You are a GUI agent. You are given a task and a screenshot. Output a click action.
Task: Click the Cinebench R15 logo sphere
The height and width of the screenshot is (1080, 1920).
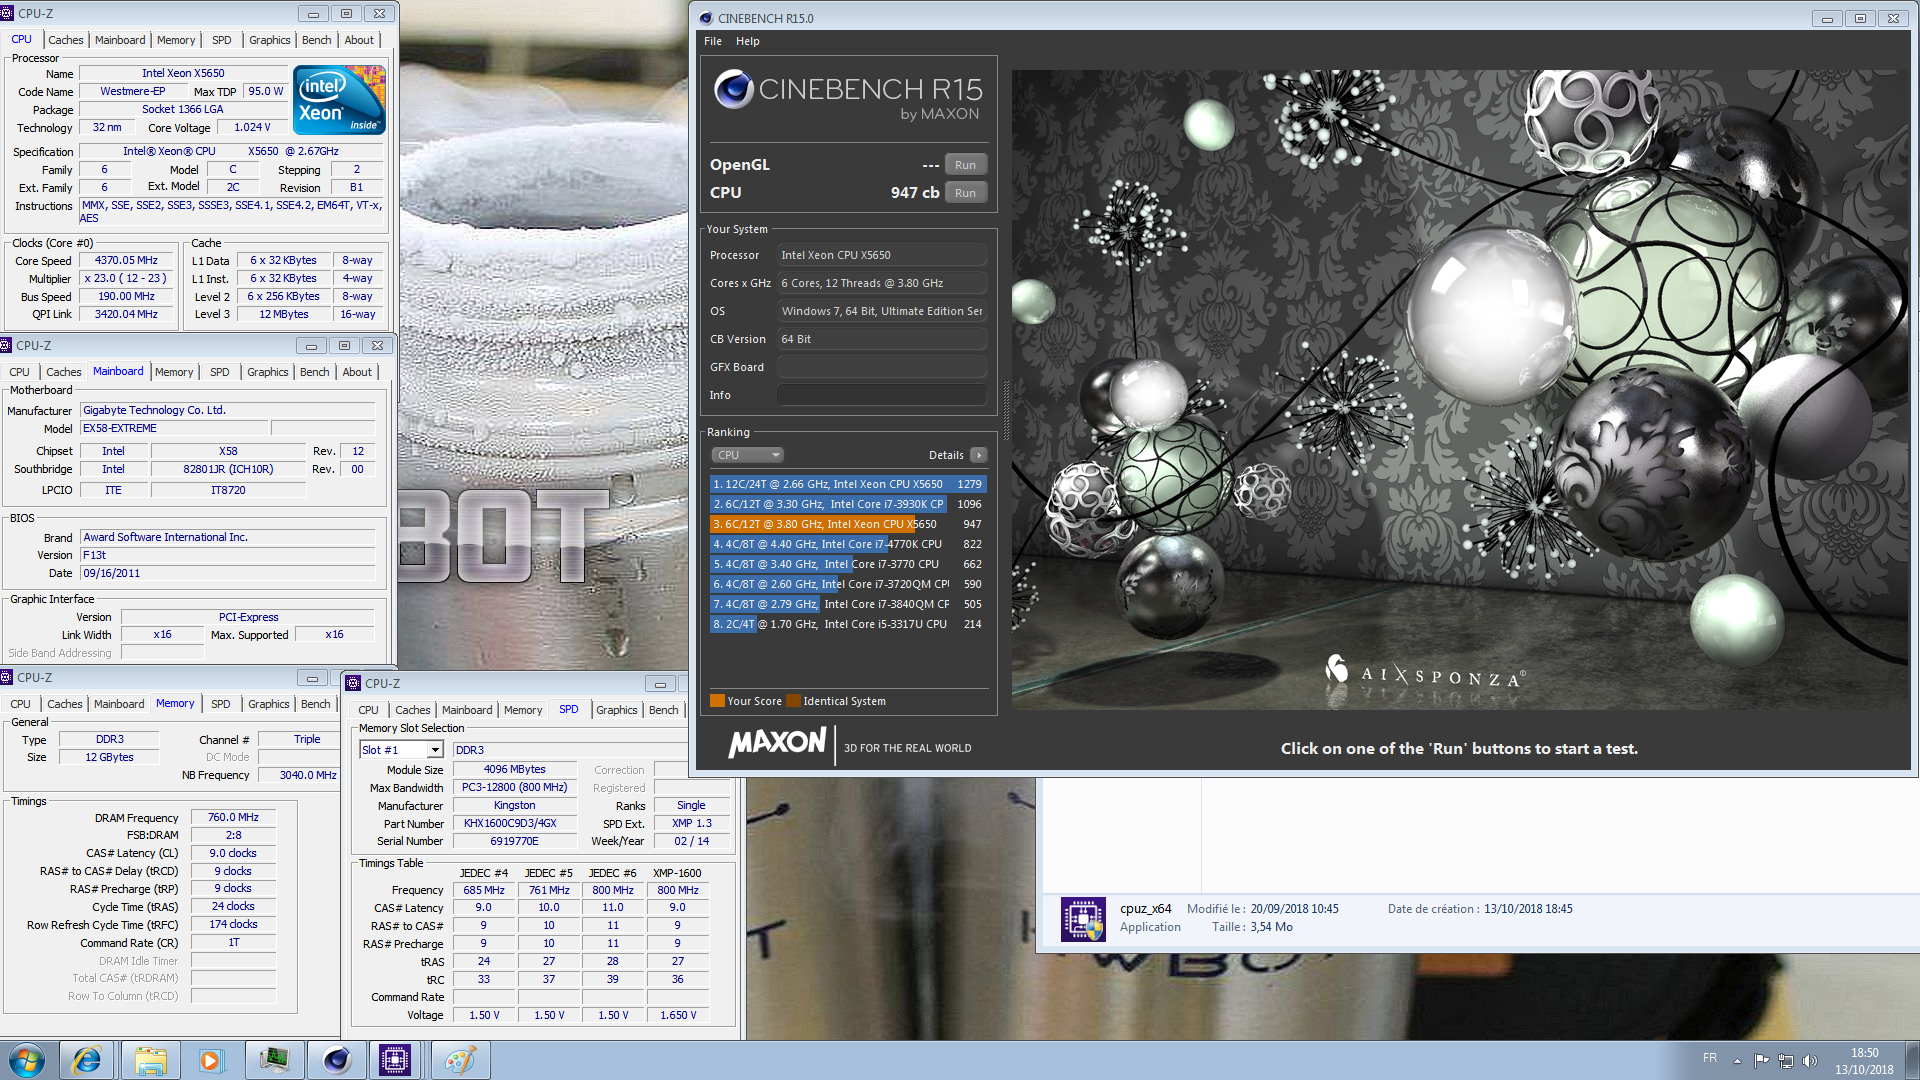tap(733, 89)
